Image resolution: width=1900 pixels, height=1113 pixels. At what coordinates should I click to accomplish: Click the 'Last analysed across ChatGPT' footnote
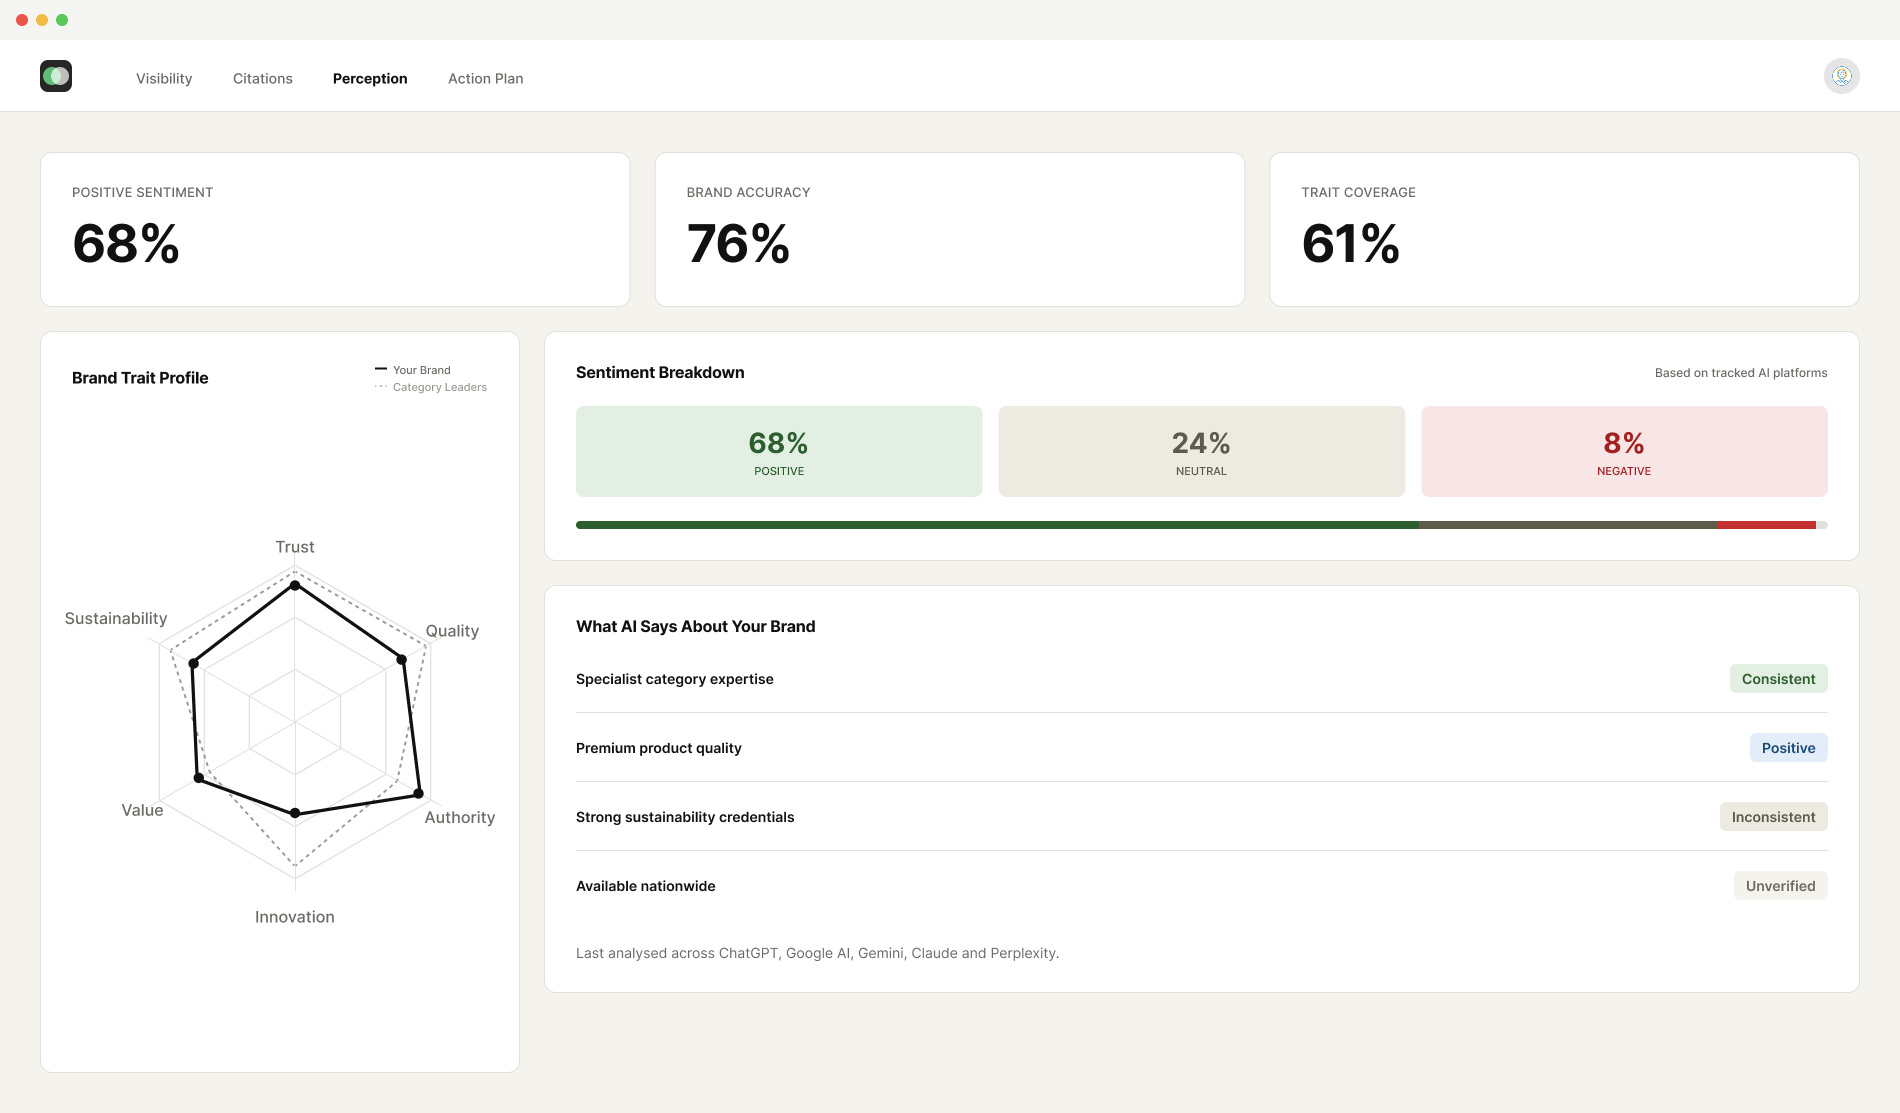pos(817,953)
